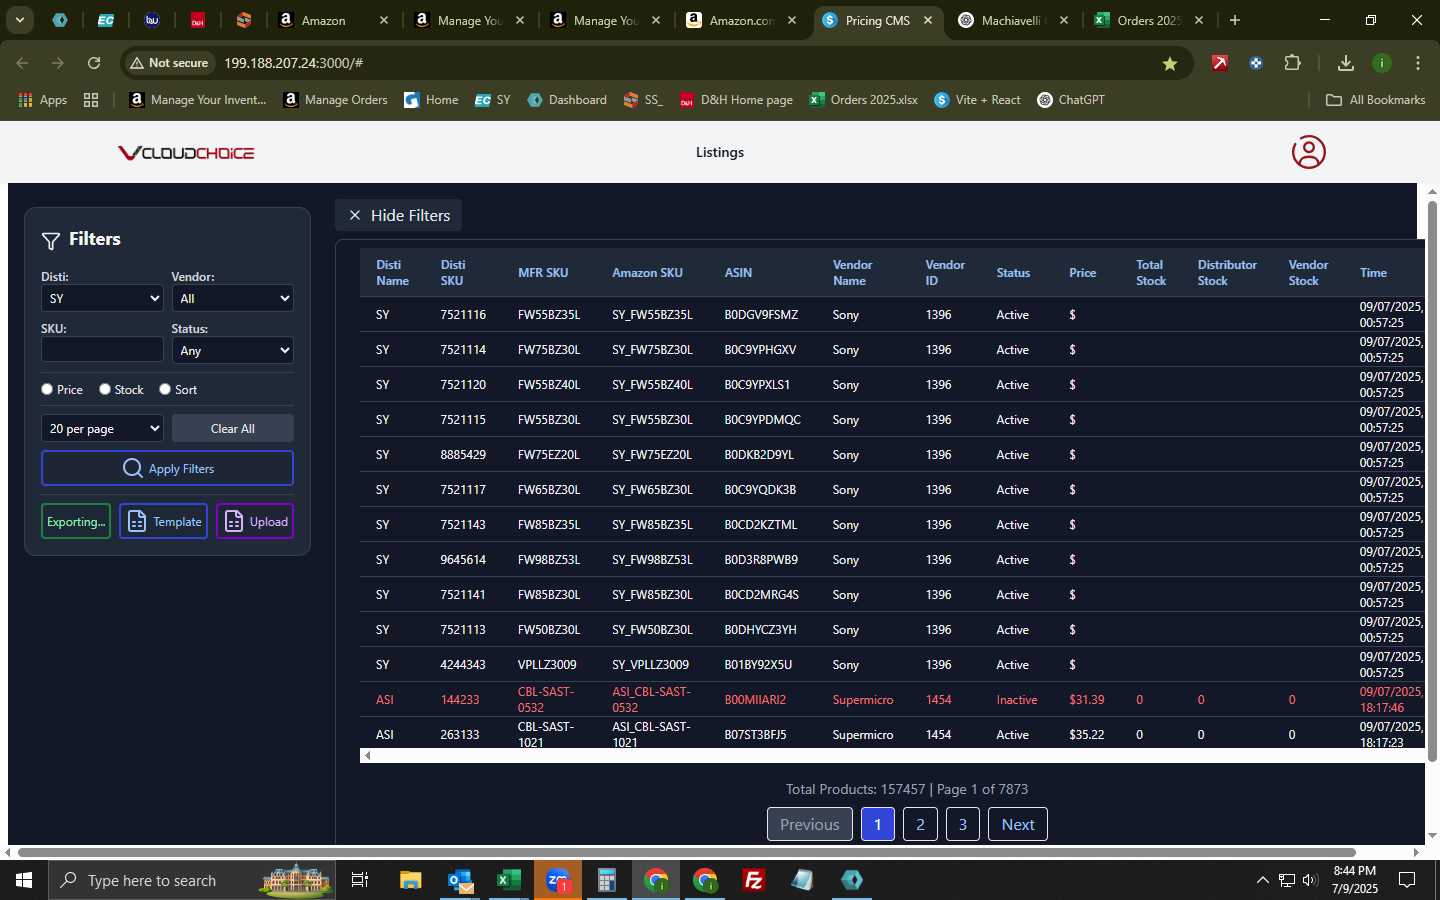The image size is (1440, 900).
Task: Select the Price radio option
Action: (47, 389)
